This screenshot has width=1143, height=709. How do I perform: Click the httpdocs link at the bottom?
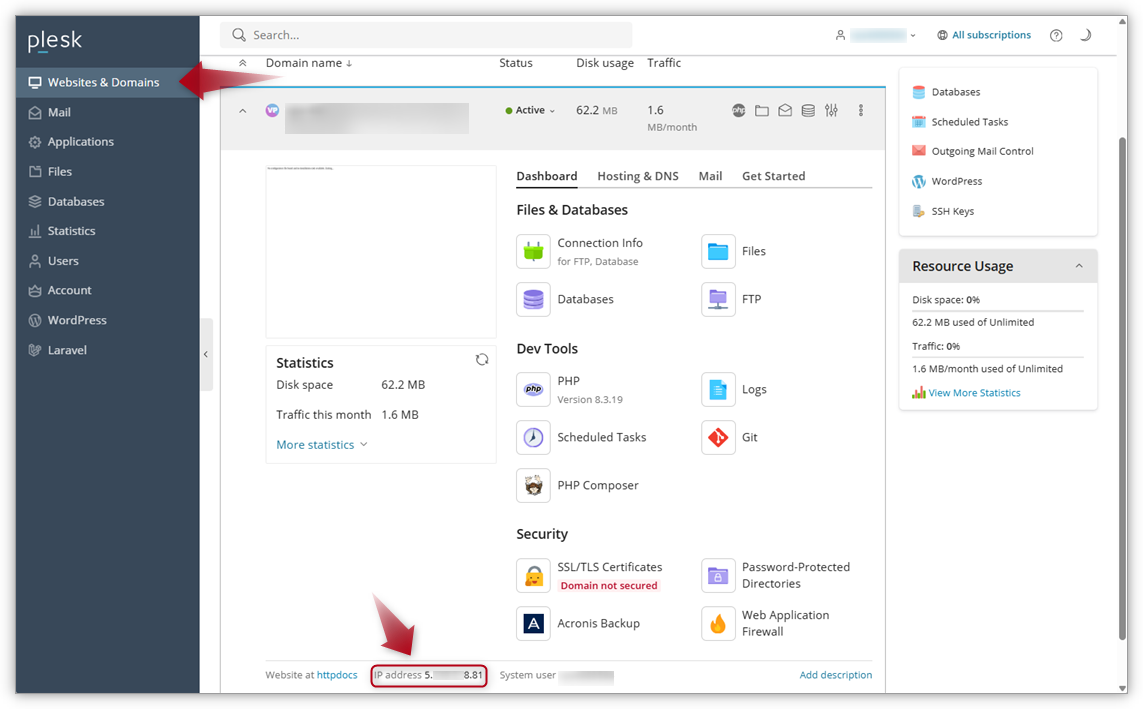pos(337,675)
